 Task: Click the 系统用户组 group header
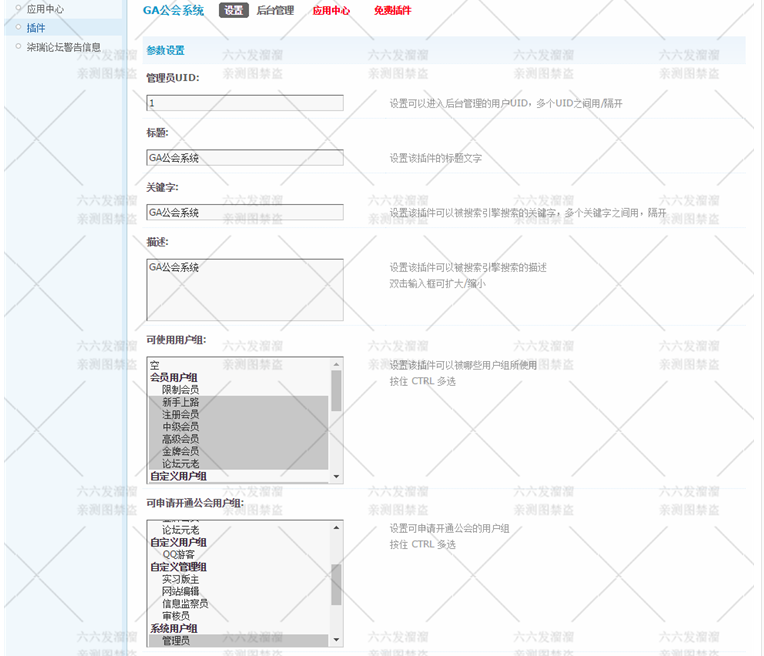click(x=174, y=628)
